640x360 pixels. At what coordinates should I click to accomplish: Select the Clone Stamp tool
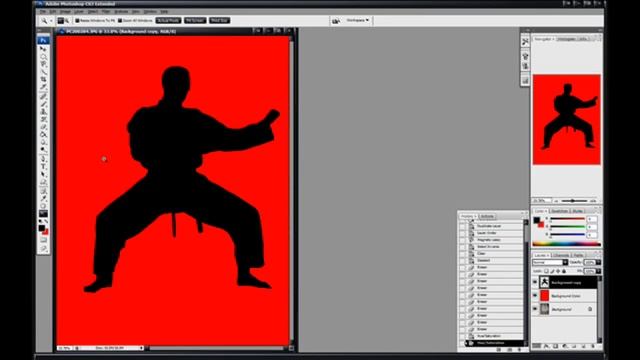(x=43, y=111)
